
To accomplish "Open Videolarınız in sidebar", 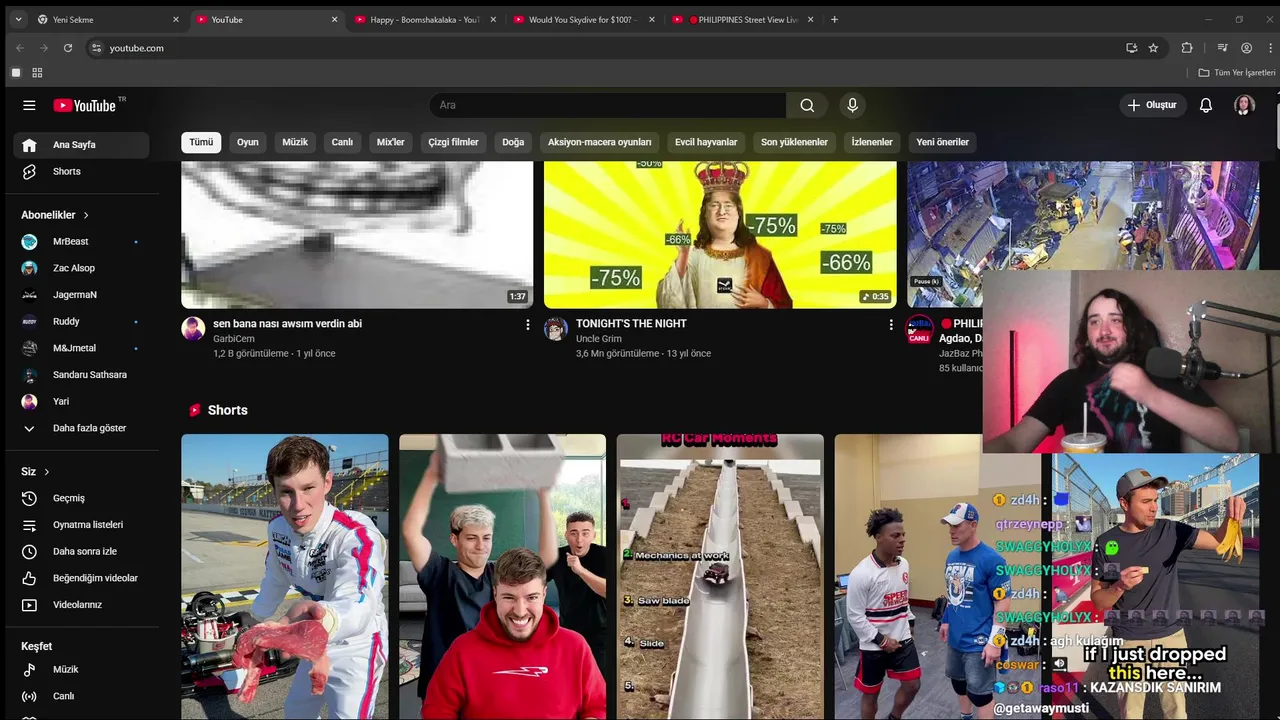I will (x=81, y=605).
